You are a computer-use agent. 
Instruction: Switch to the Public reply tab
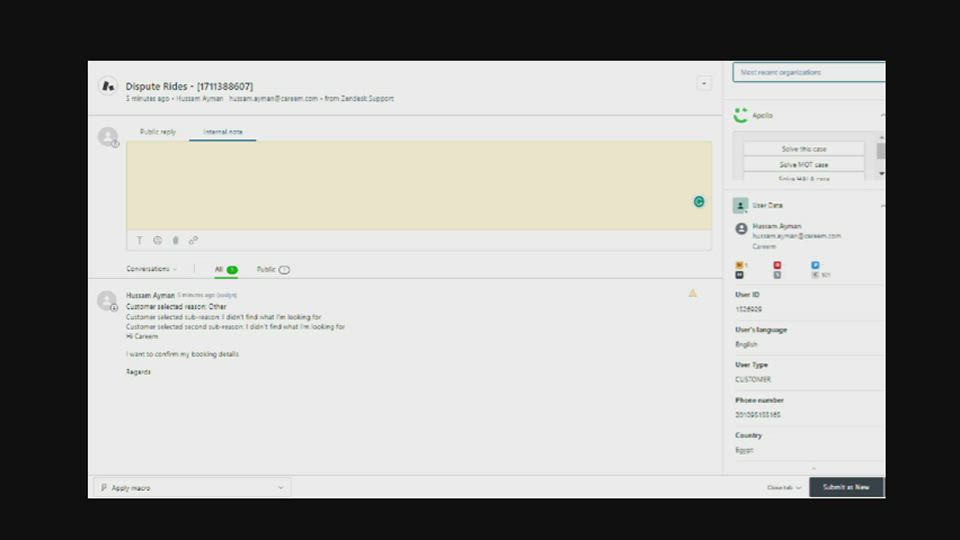pos(157,132)
